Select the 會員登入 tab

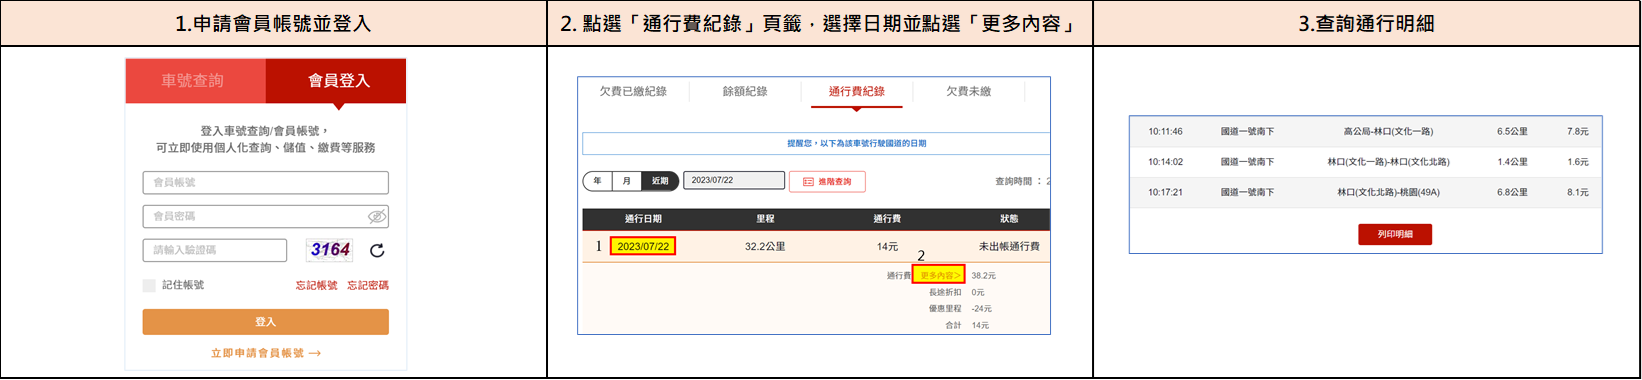pos(337,81)
